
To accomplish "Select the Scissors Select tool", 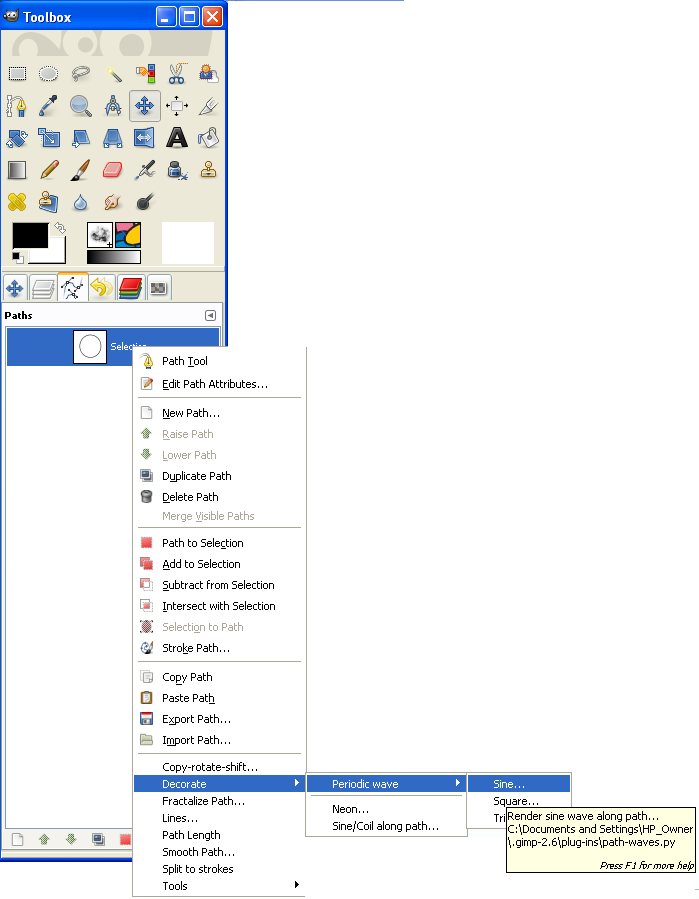I will pos(177,73).
